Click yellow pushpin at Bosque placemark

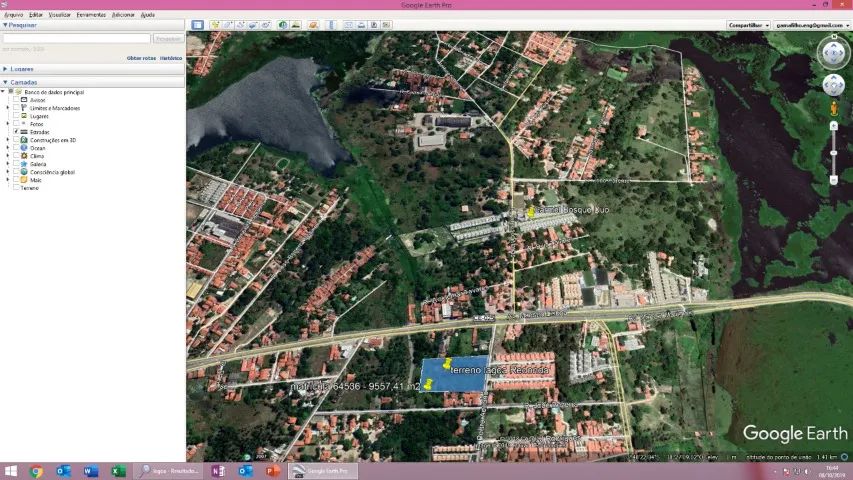coord(530,211)
